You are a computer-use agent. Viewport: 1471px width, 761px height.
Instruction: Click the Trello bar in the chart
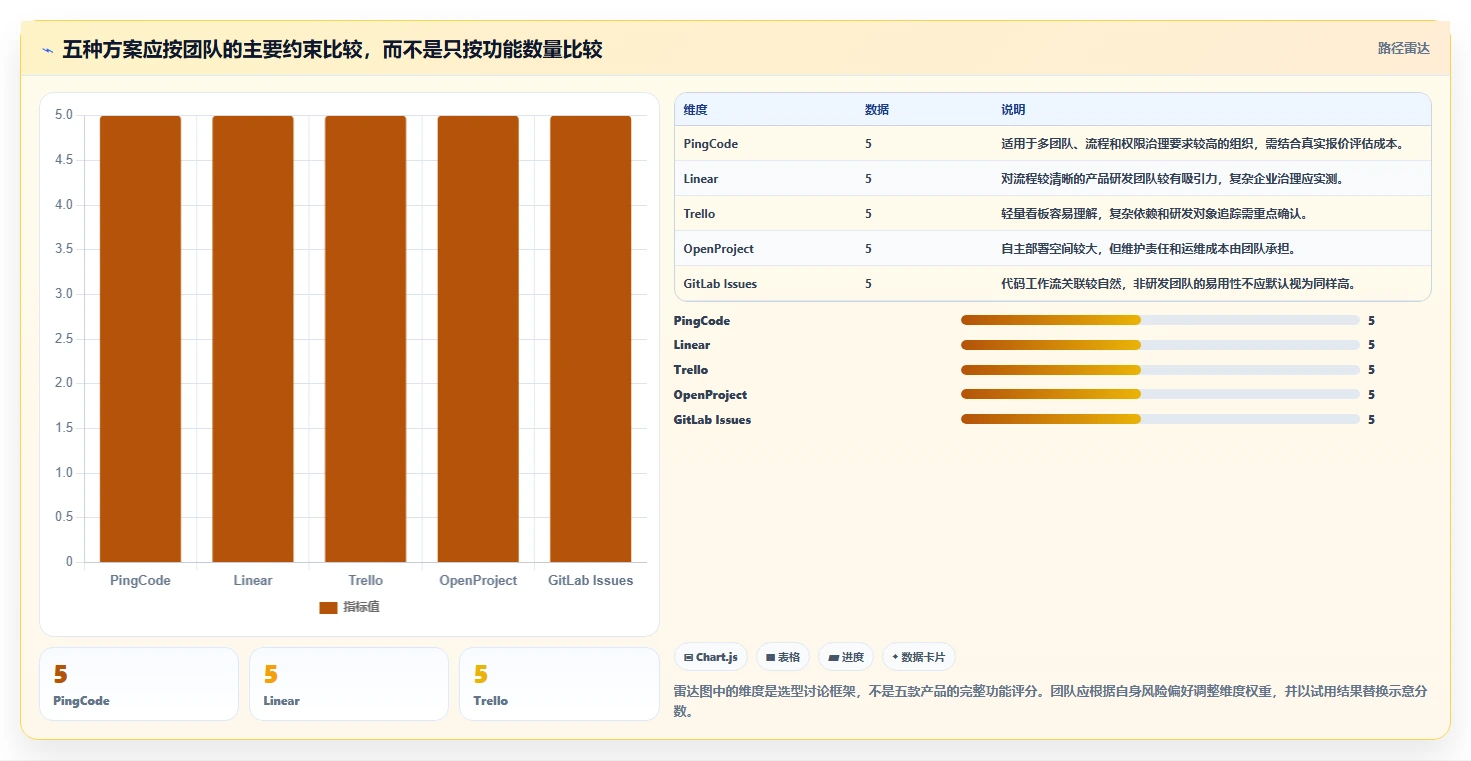tap(365, 339)
